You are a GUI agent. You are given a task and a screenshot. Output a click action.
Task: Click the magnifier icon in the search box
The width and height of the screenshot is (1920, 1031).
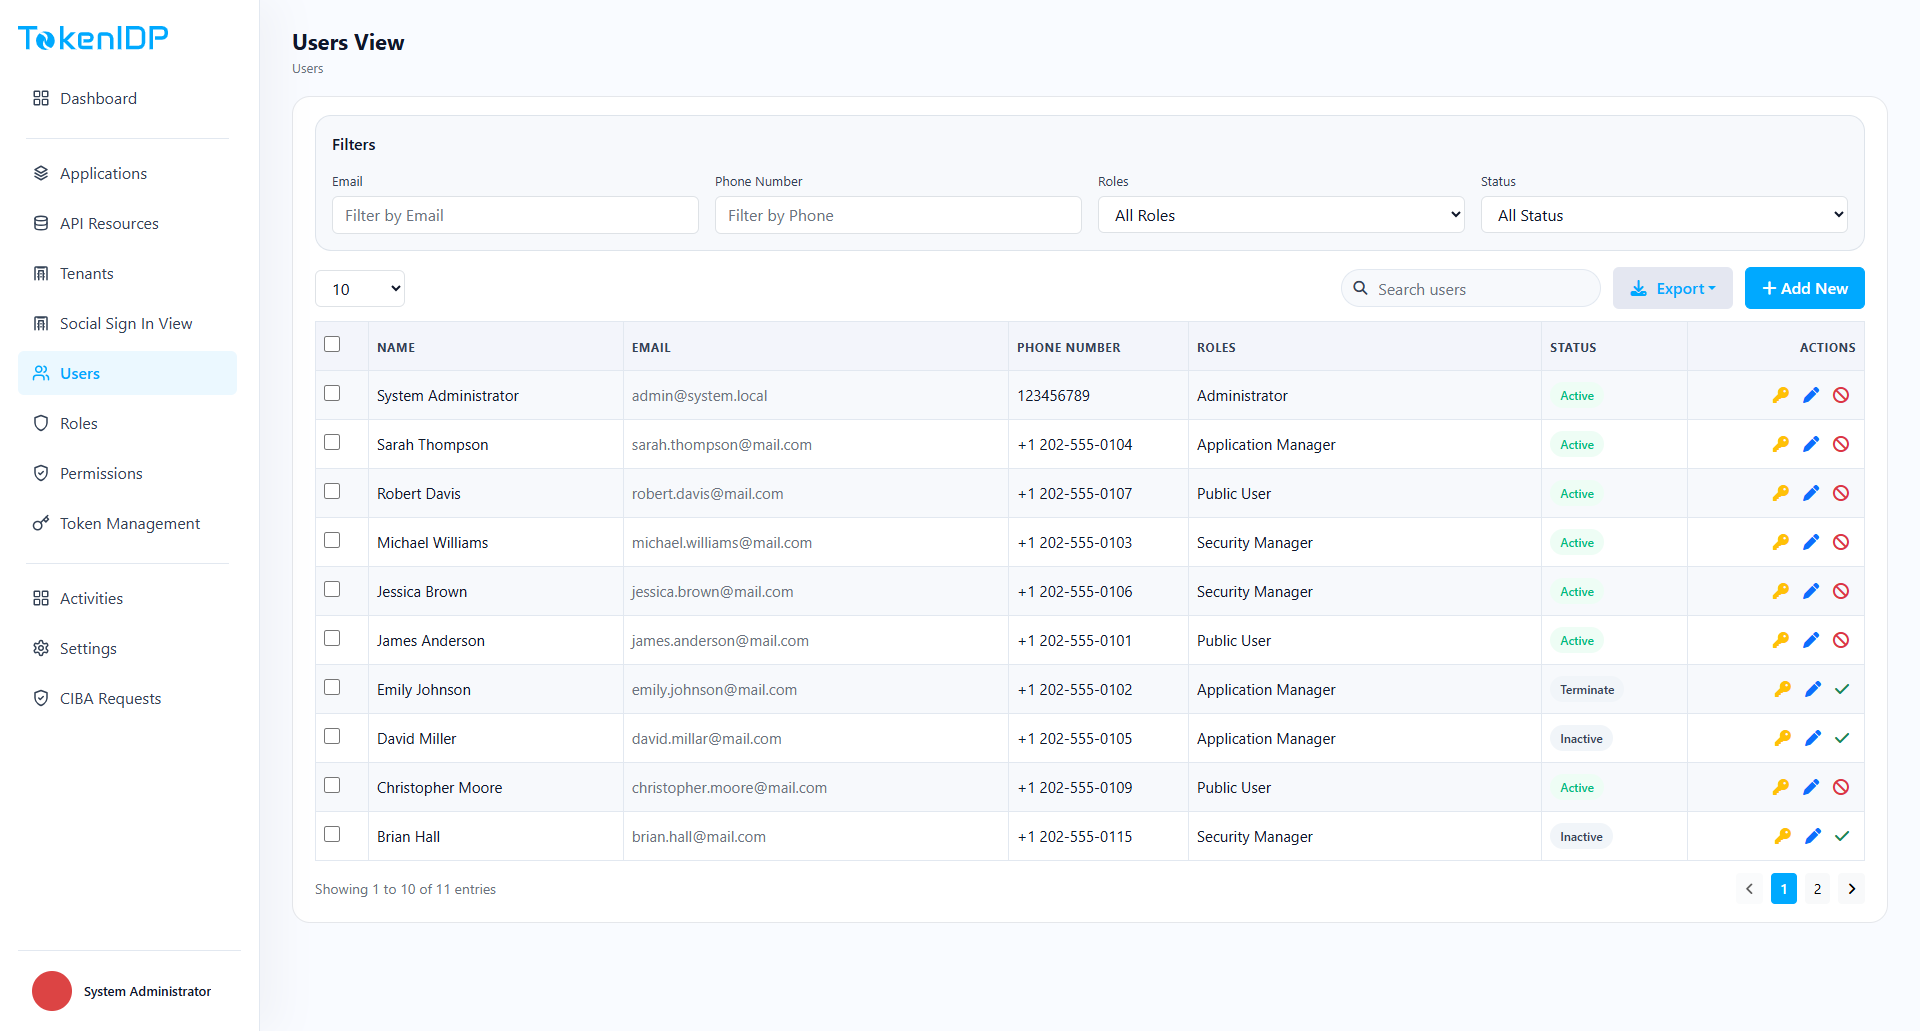[x=1360, y=288]
